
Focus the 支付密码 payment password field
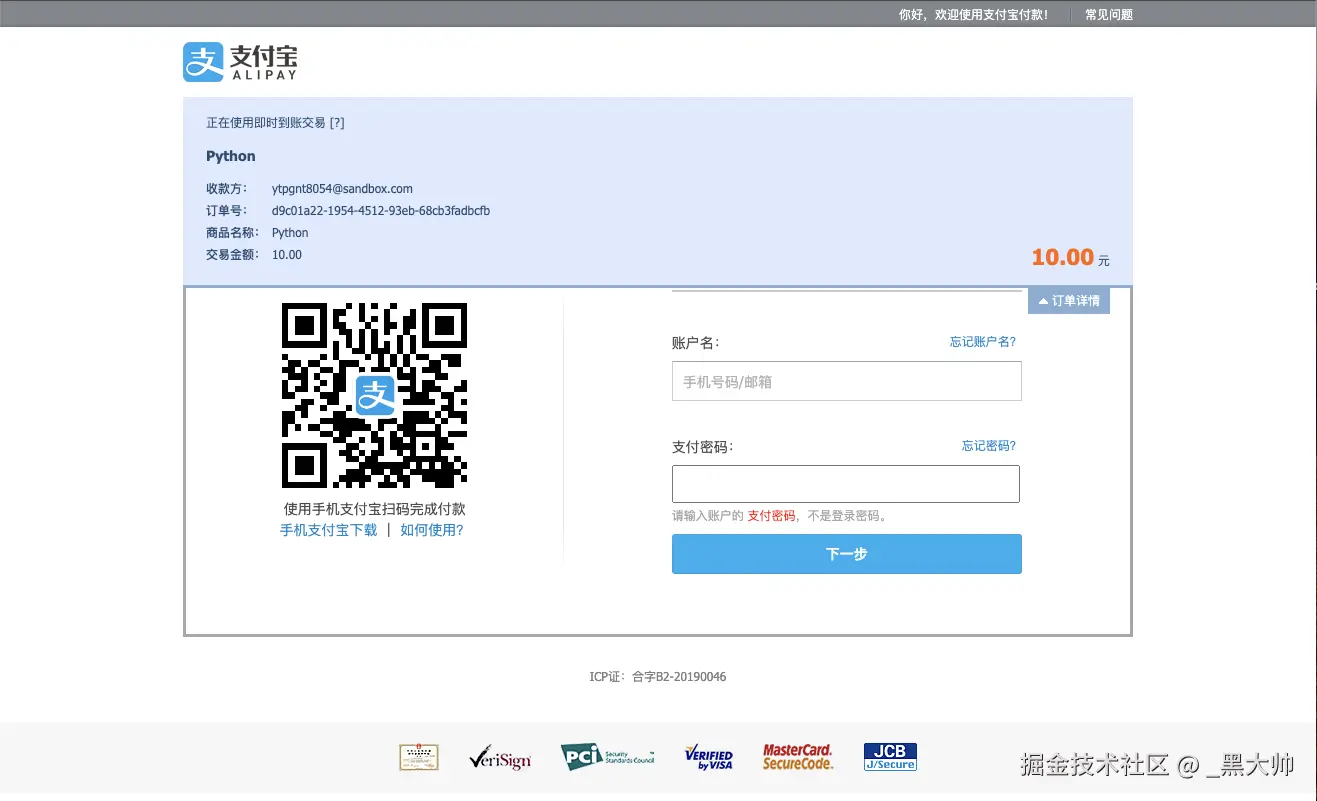[x=846, y=484]
